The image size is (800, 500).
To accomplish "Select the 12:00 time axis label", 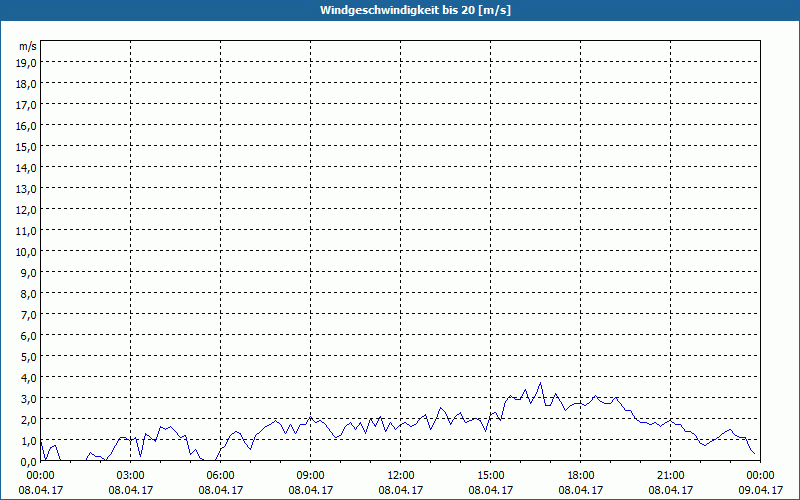I will pyautogui.click(x=401, y=476).
